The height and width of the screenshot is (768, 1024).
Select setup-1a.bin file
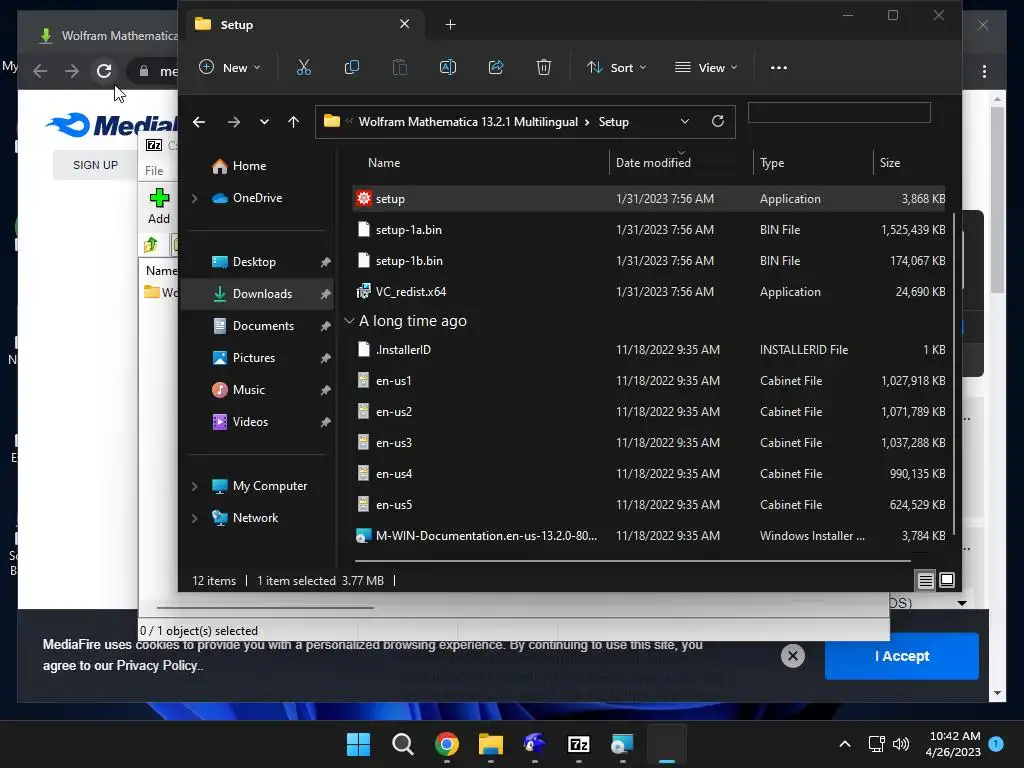[x=650, y=230]
